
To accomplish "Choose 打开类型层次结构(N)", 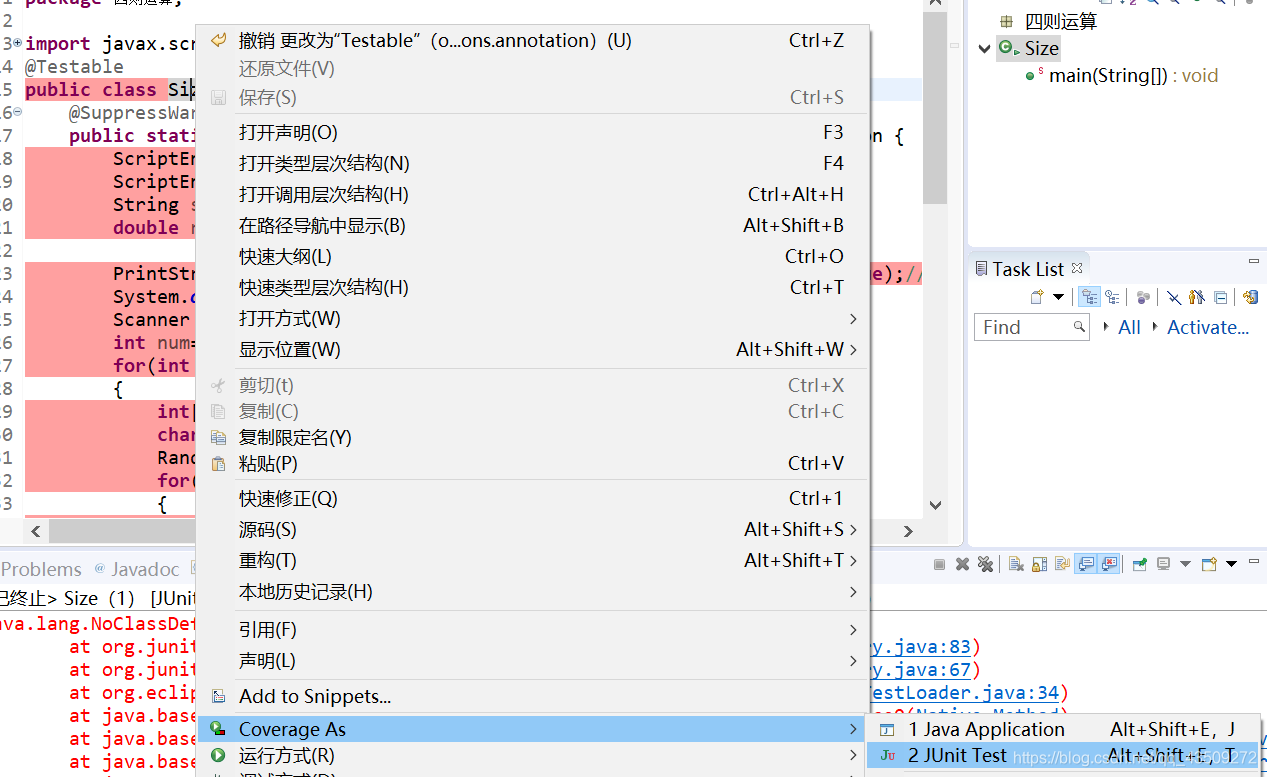I will (x=534, y=163).
